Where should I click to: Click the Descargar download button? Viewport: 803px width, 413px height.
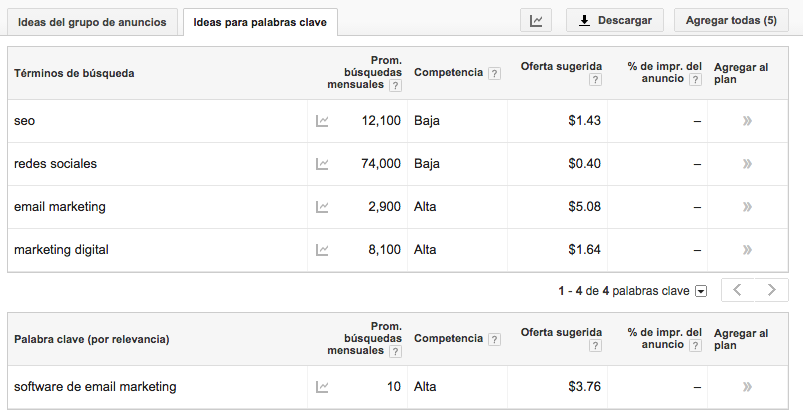click(615, 20)
